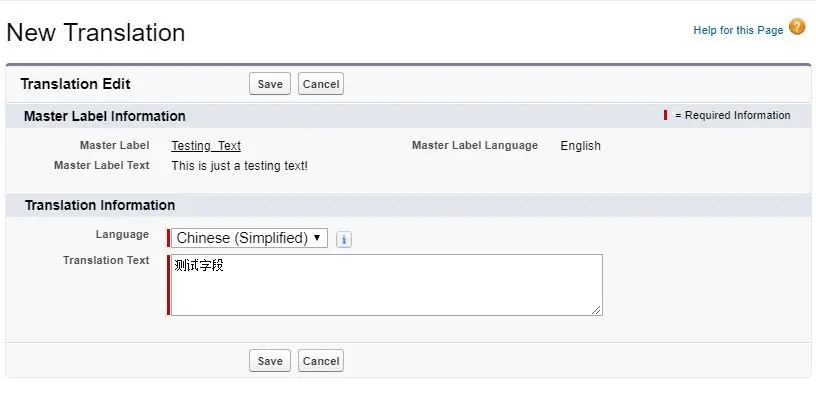Click the 'Translation Edit' heading
This screenshot has width=816, height=395.
pos(75,84)
